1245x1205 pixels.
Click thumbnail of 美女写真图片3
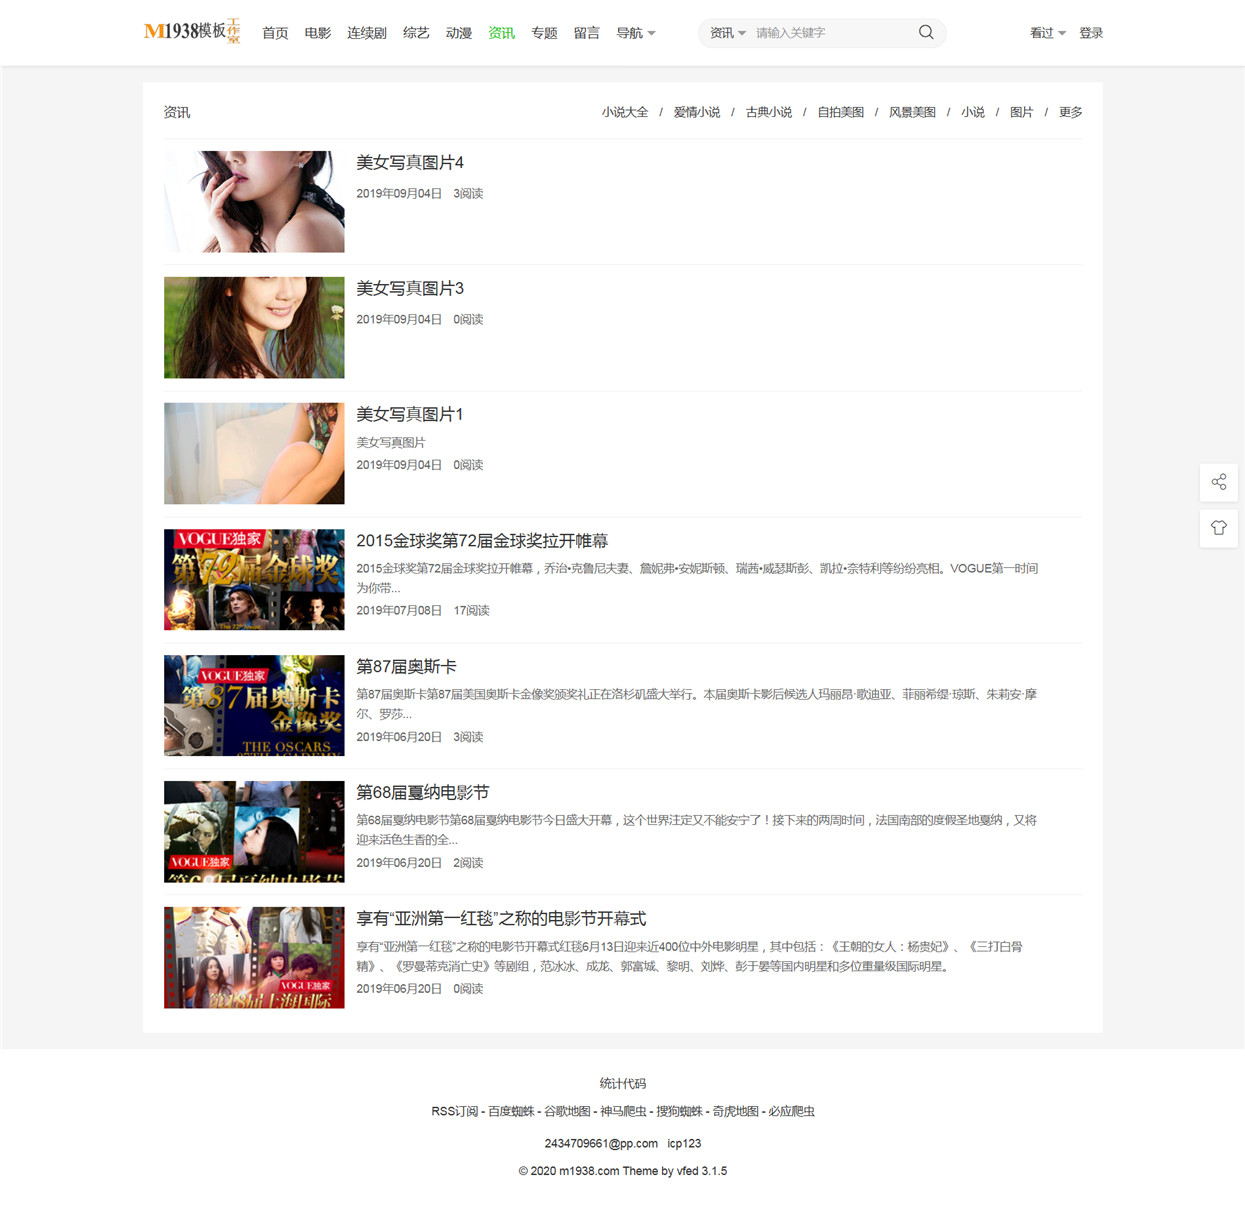click(254, 328)
